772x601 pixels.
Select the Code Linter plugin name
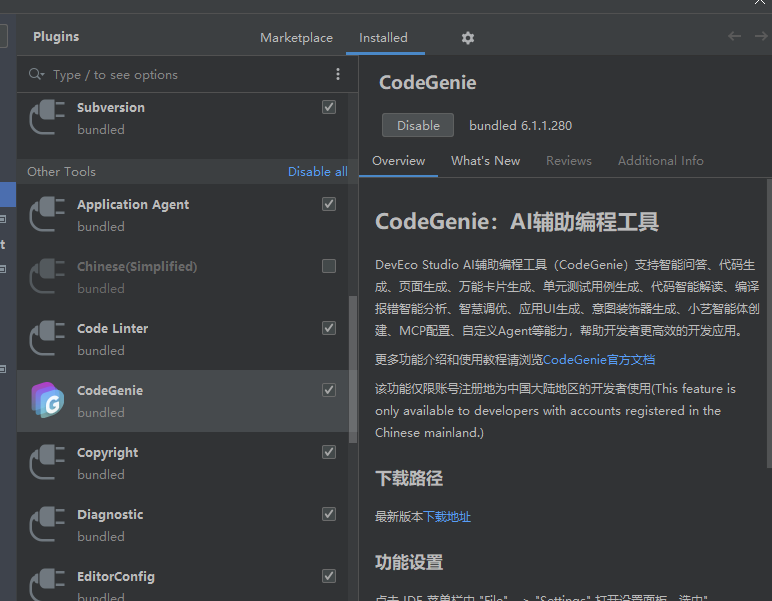pyautogui.click(x=112, y=329)
